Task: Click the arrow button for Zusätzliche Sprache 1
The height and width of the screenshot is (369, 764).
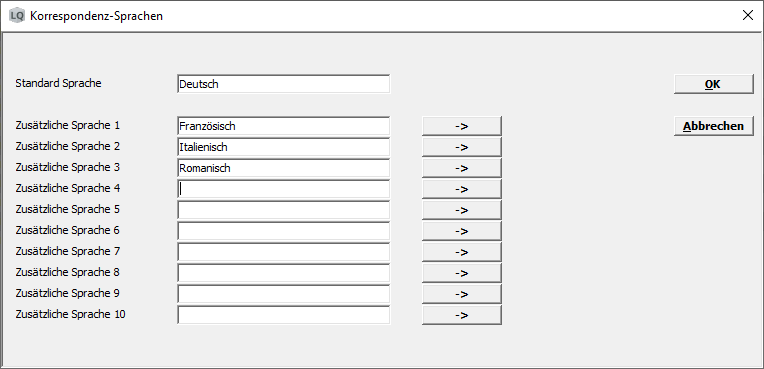Action: coord(461,126)
